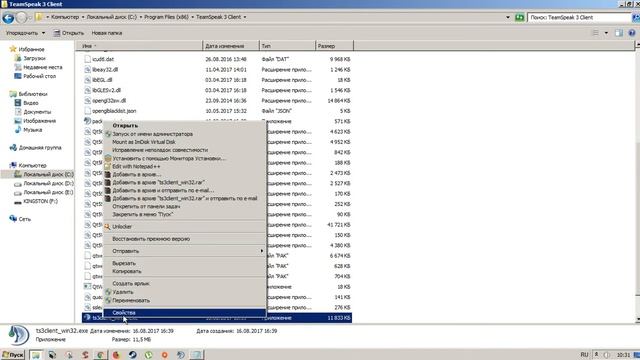The image size is (640, 360).
Task: Select the libGLESv2.dll file icon
Action: pyautogui.click(x=87, y=90)
